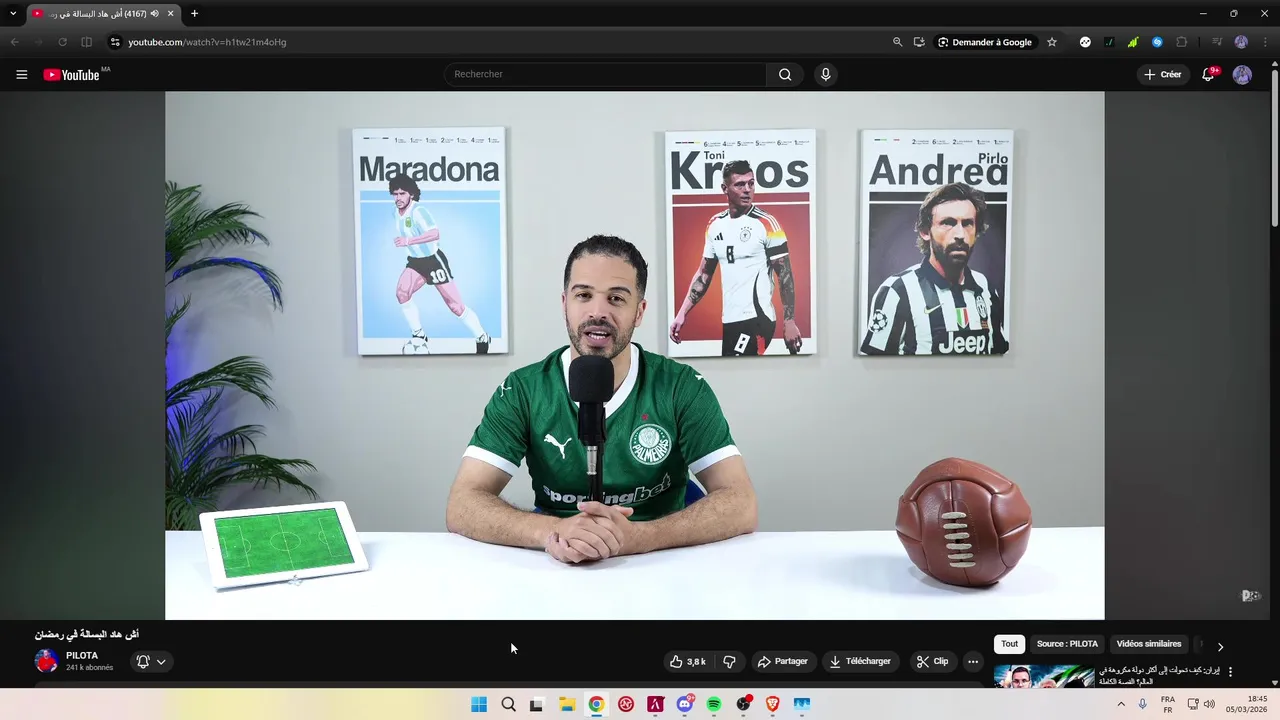Mute the tab via speaker icon
1280x720 pixels.
click(x=155, y=14)
